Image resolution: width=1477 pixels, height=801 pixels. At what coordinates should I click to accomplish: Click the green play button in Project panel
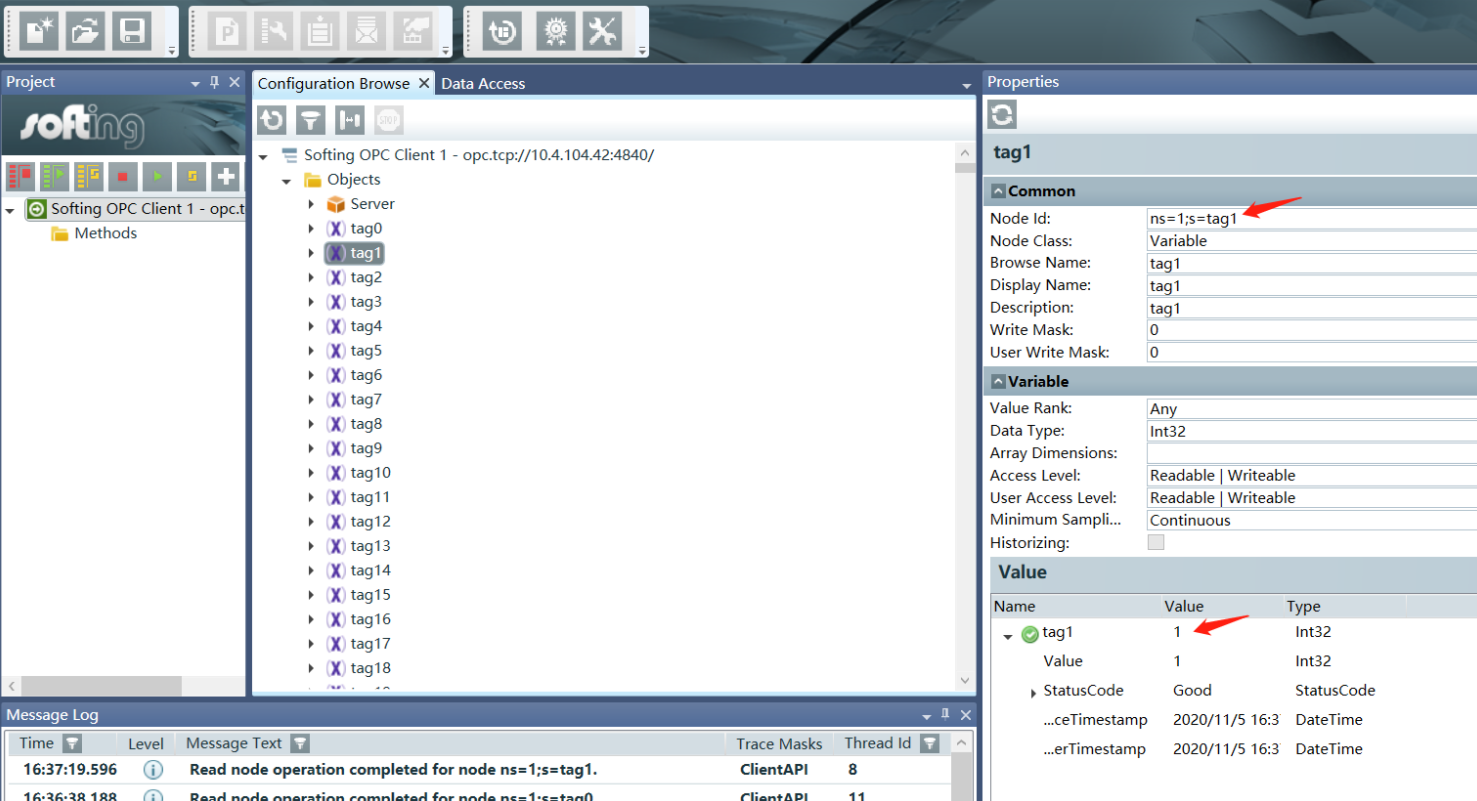[157, 176]
